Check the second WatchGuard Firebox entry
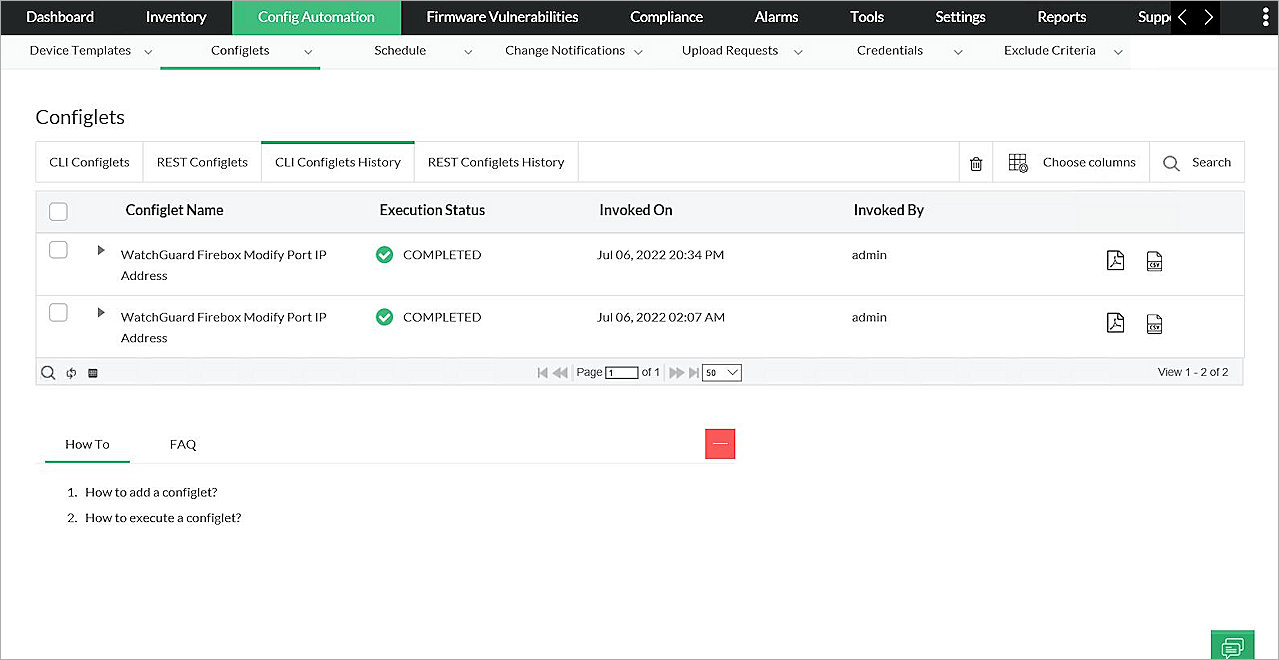The width and height of the screenshot is (1279, 660). 58,312
